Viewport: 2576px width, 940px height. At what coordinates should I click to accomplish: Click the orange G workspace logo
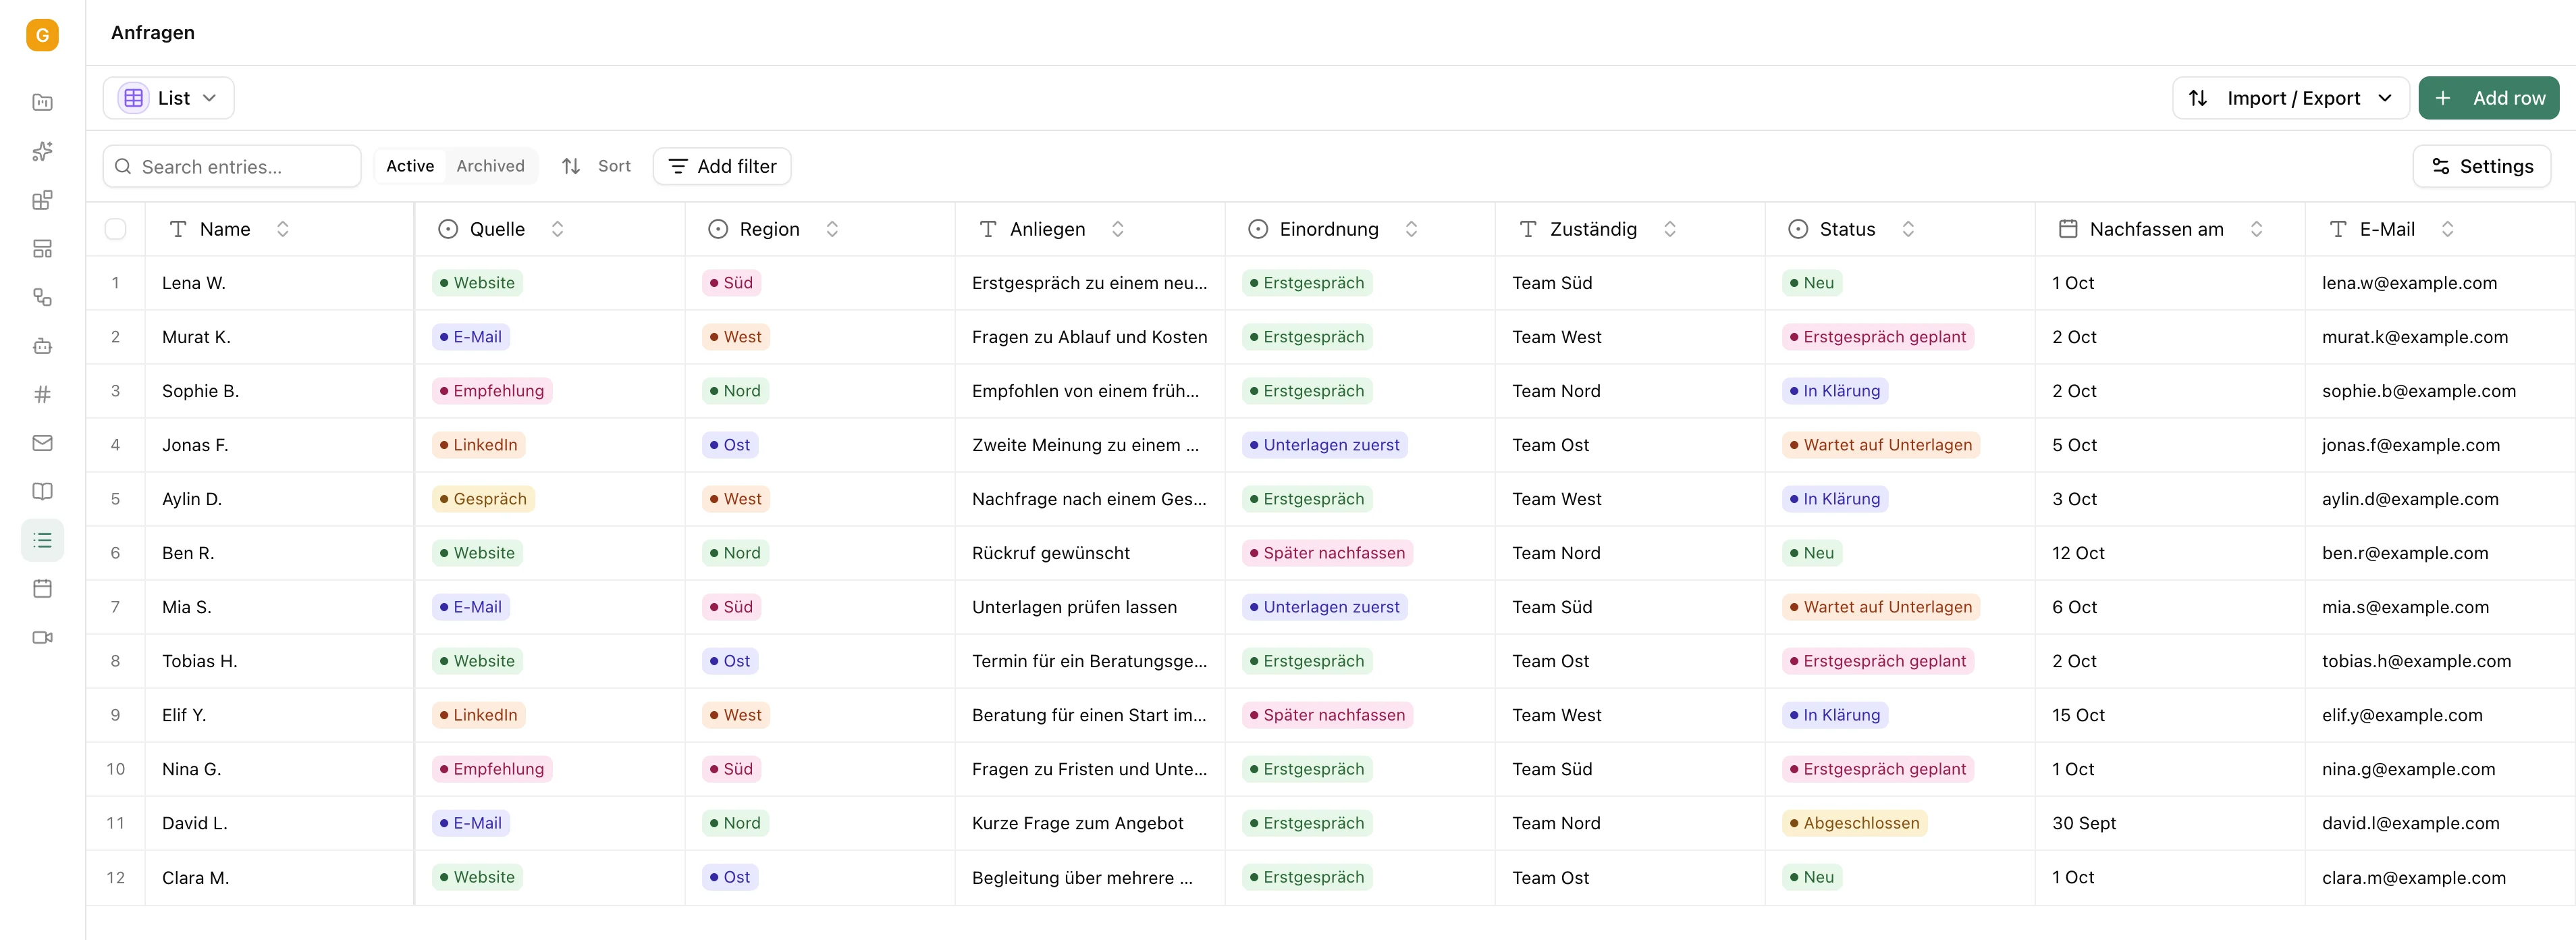coord(42,35)
